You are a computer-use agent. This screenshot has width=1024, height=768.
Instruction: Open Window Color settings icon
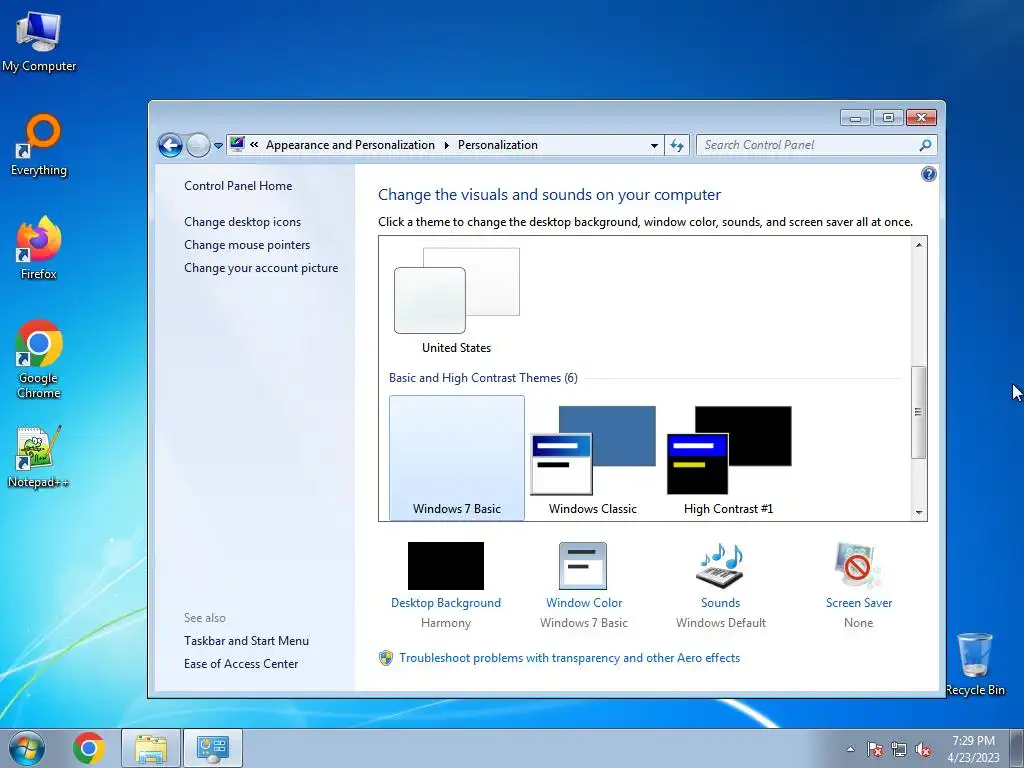[x=583, y=566]
